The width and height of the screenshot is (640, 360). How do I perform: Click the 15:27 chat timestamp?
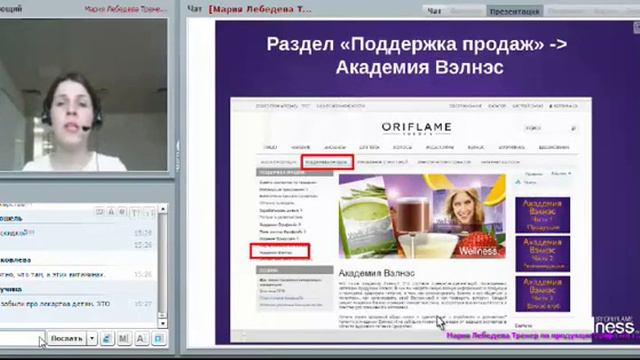pyautogui.click(x=143, y=304)
